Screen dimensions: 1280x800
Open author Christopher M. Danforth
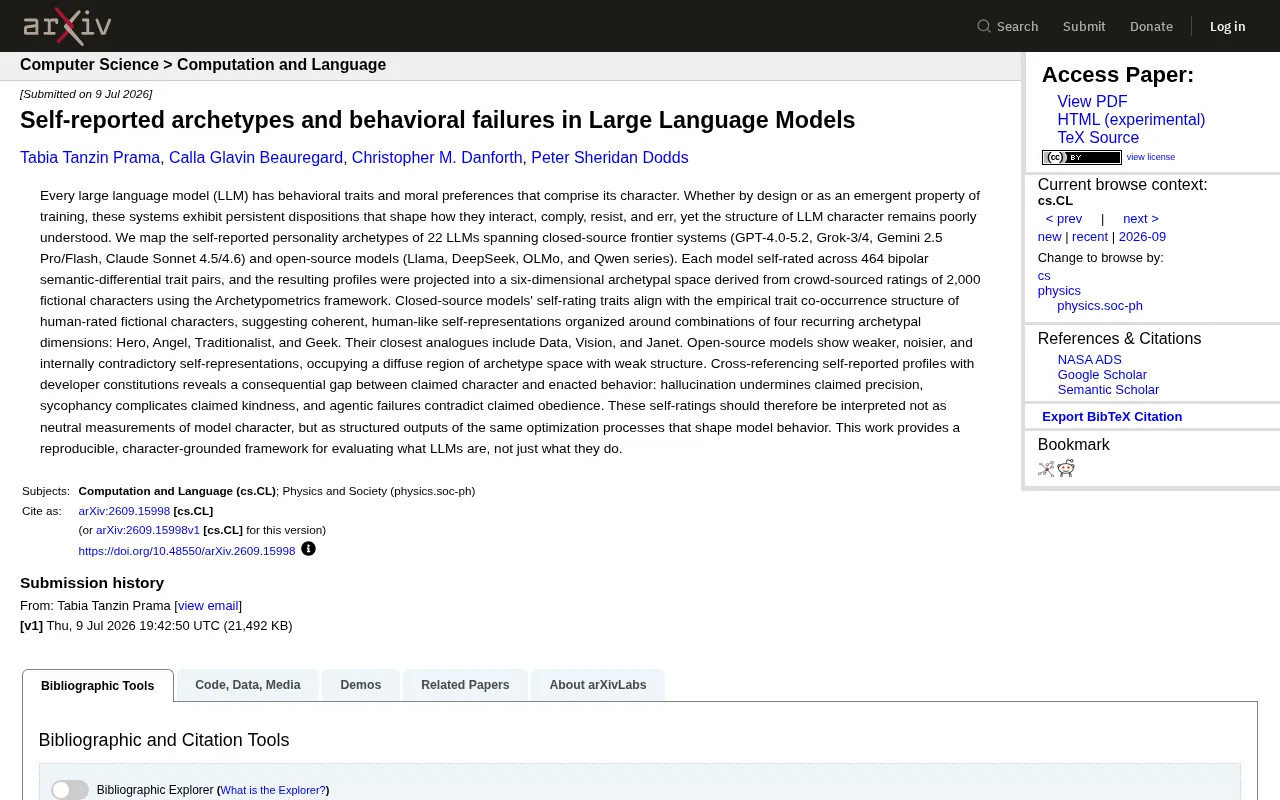coord(437,158)
